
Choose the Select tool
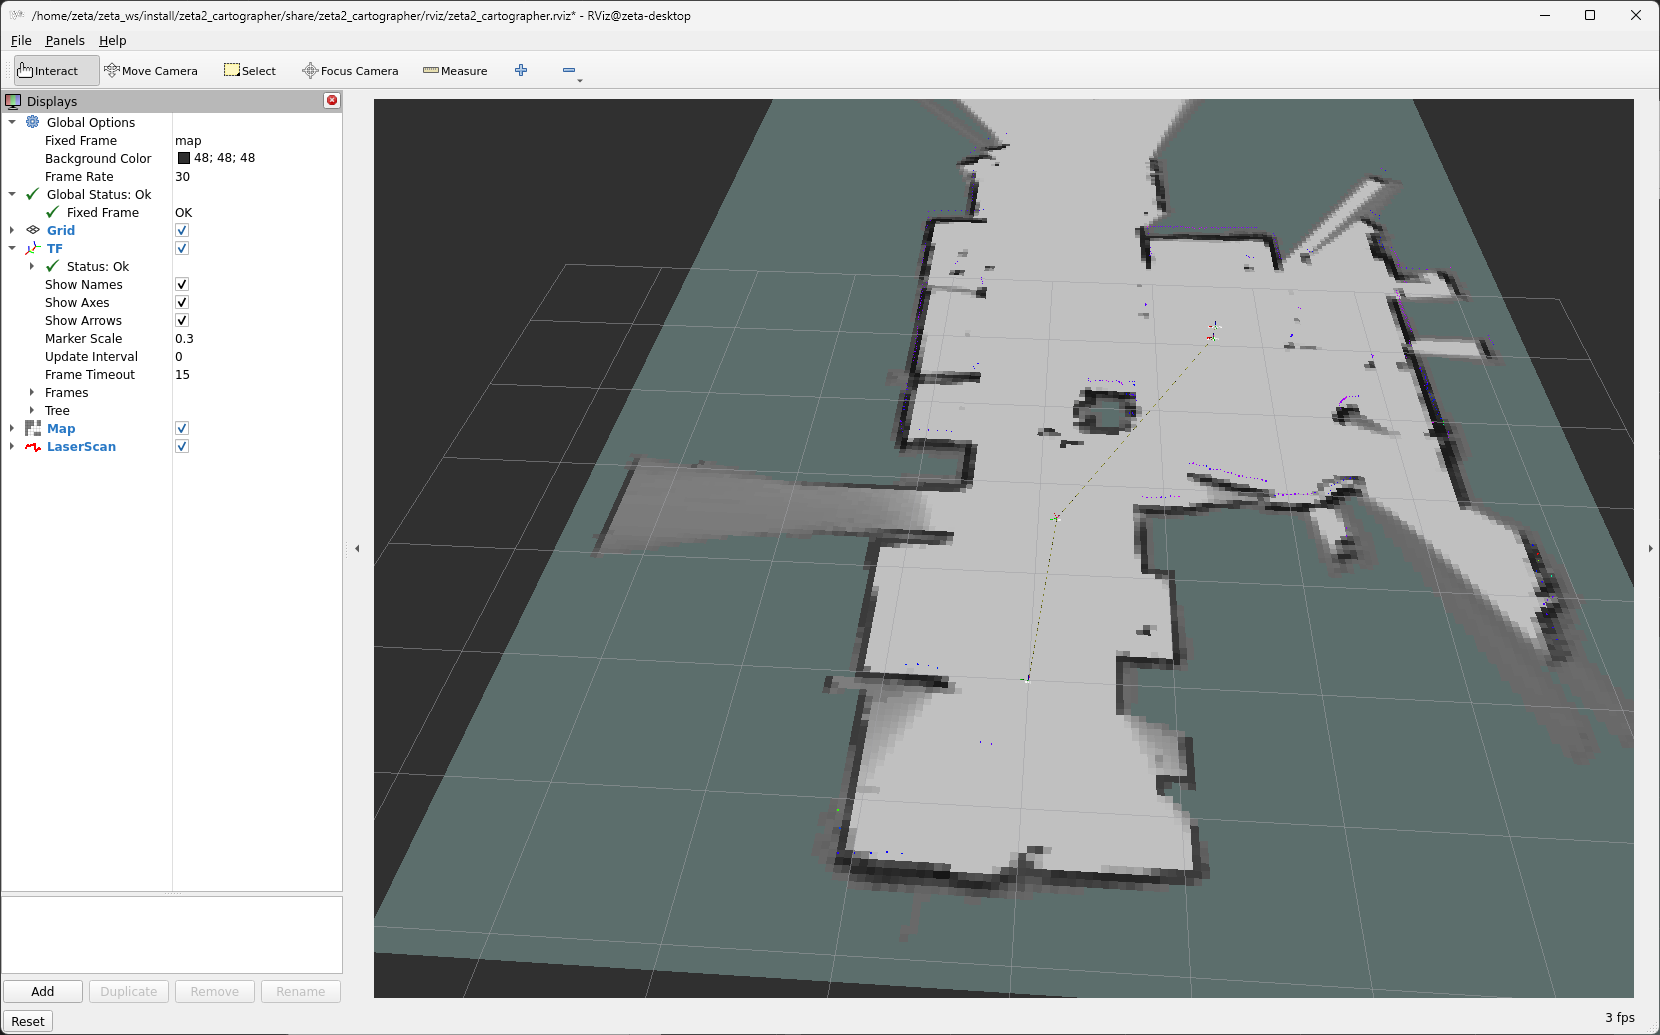tap(250, 71)
